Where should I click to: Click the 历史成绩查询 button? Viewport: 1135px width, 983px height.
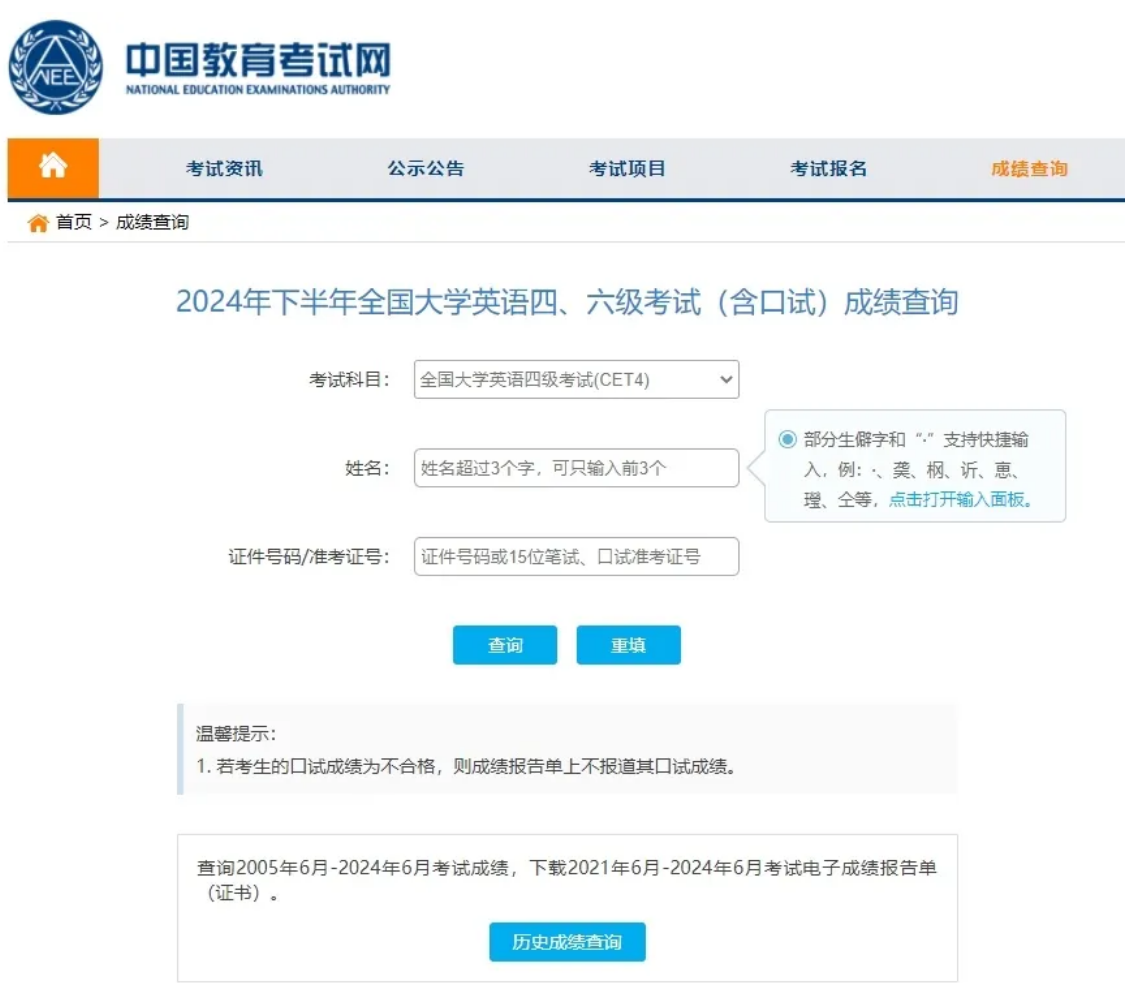pos(567,942)
